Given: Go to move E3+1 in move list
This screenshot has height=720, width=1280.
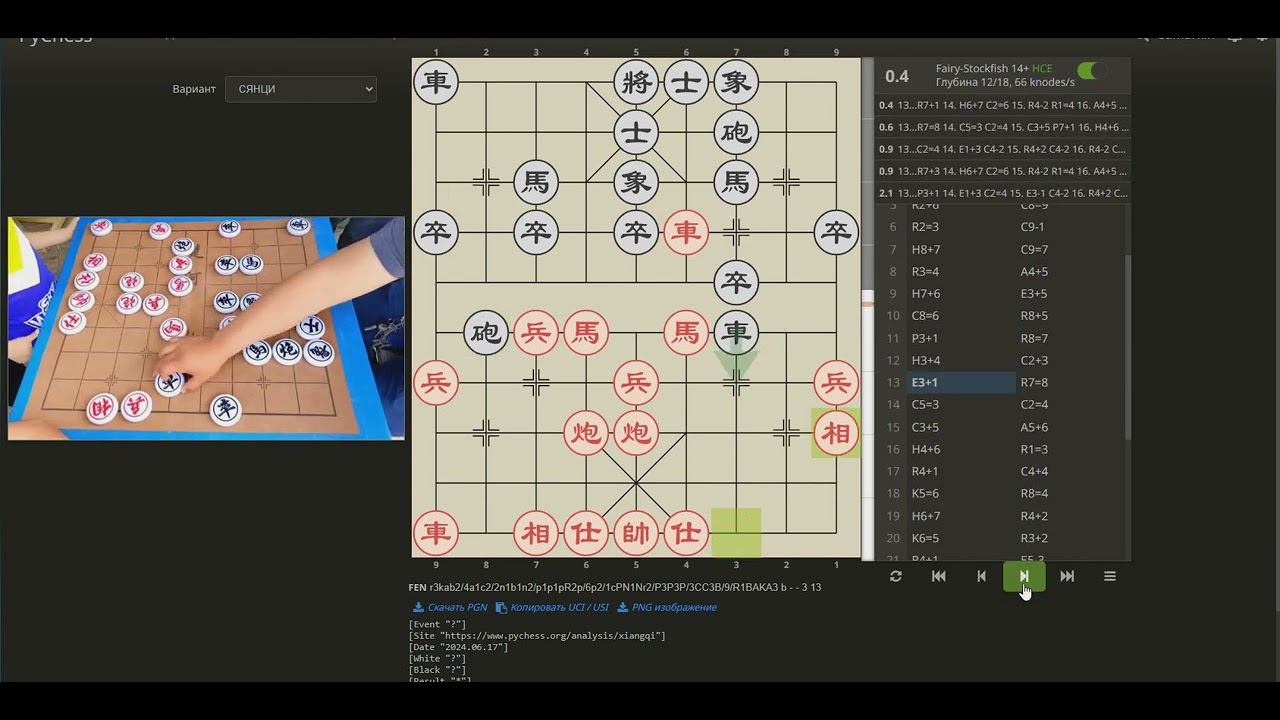Looking at the screenshot, I should pyautogui.click(x=961, y=382).
